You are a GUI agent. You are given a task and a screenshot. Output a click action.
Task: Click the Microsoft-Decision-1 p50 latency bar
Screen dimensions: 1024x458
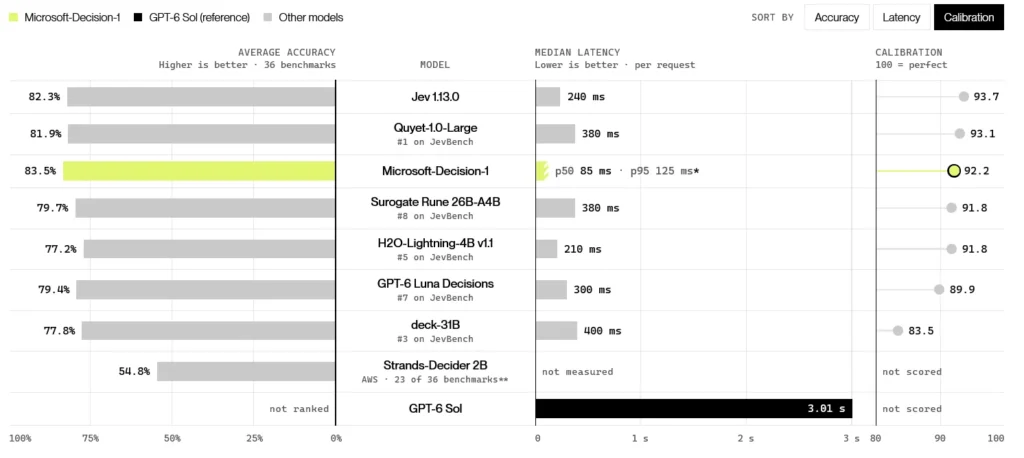pyautogui.click(x=541, y=171)
